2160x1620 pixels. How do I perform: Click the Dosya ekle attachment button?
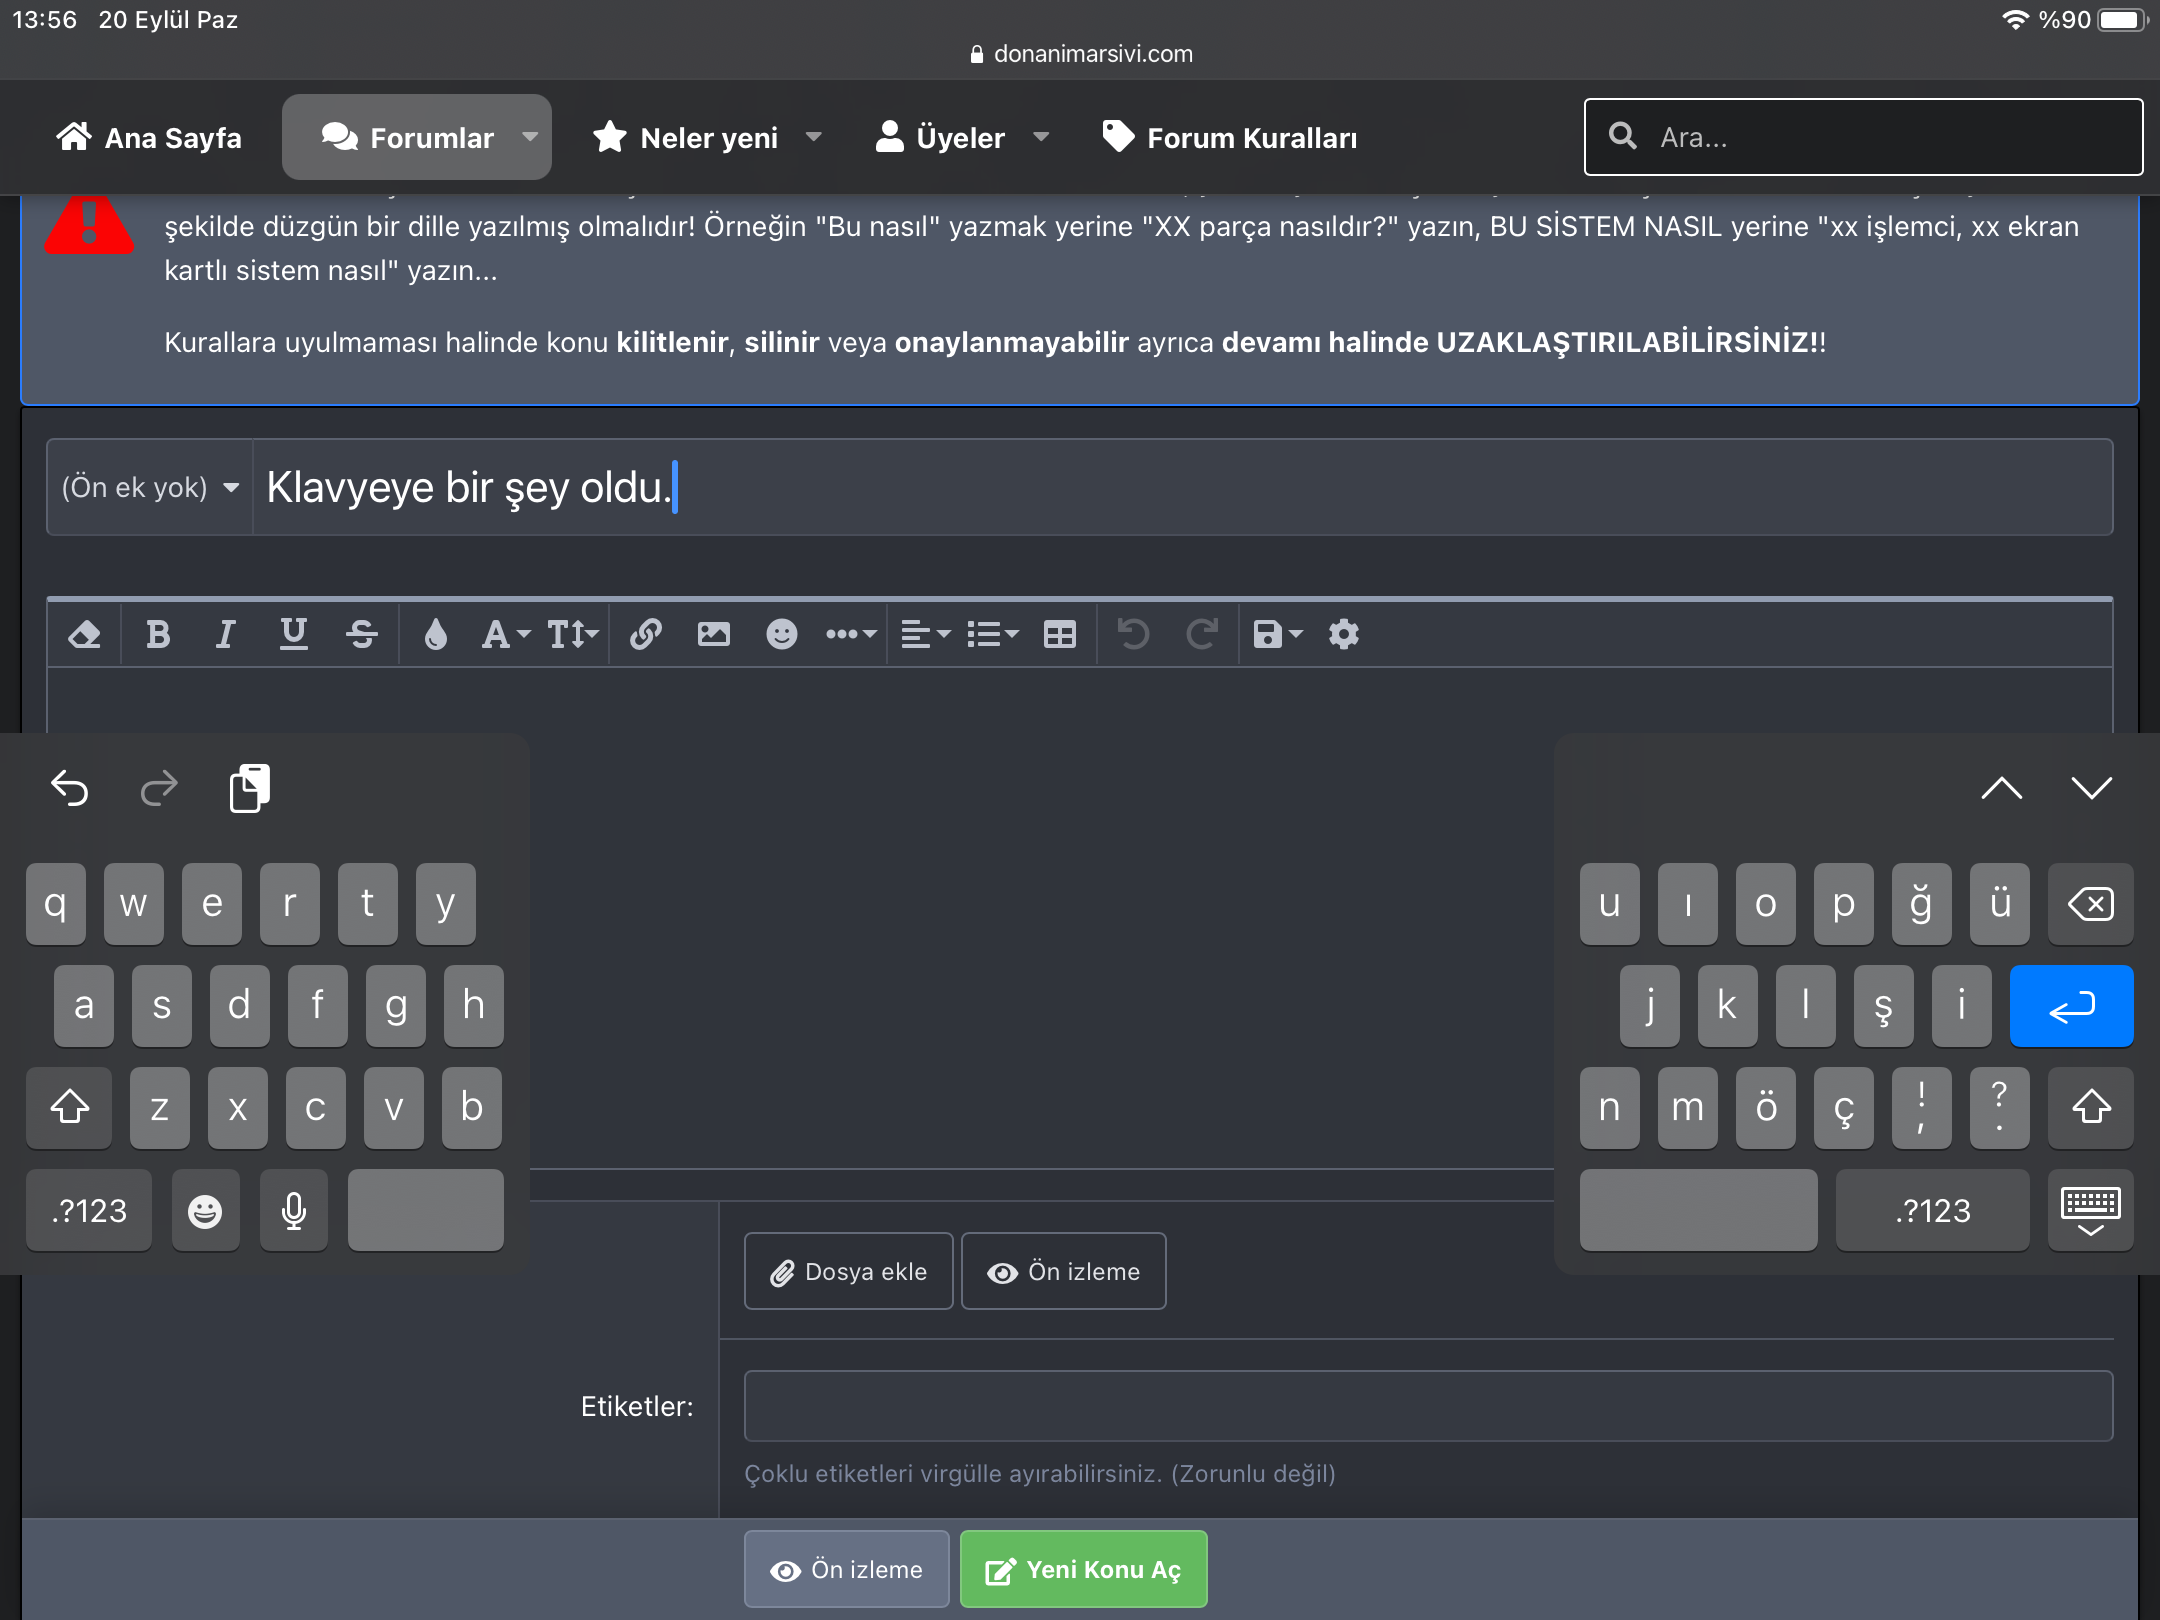tap(848, 1272)
